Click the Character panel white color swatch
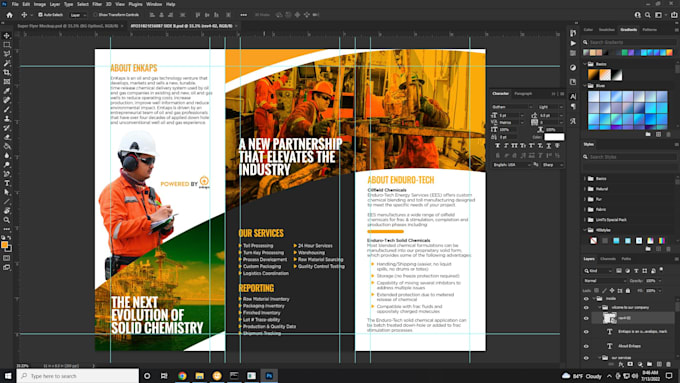The image size is (680, 383). click(x=554, y=137)
